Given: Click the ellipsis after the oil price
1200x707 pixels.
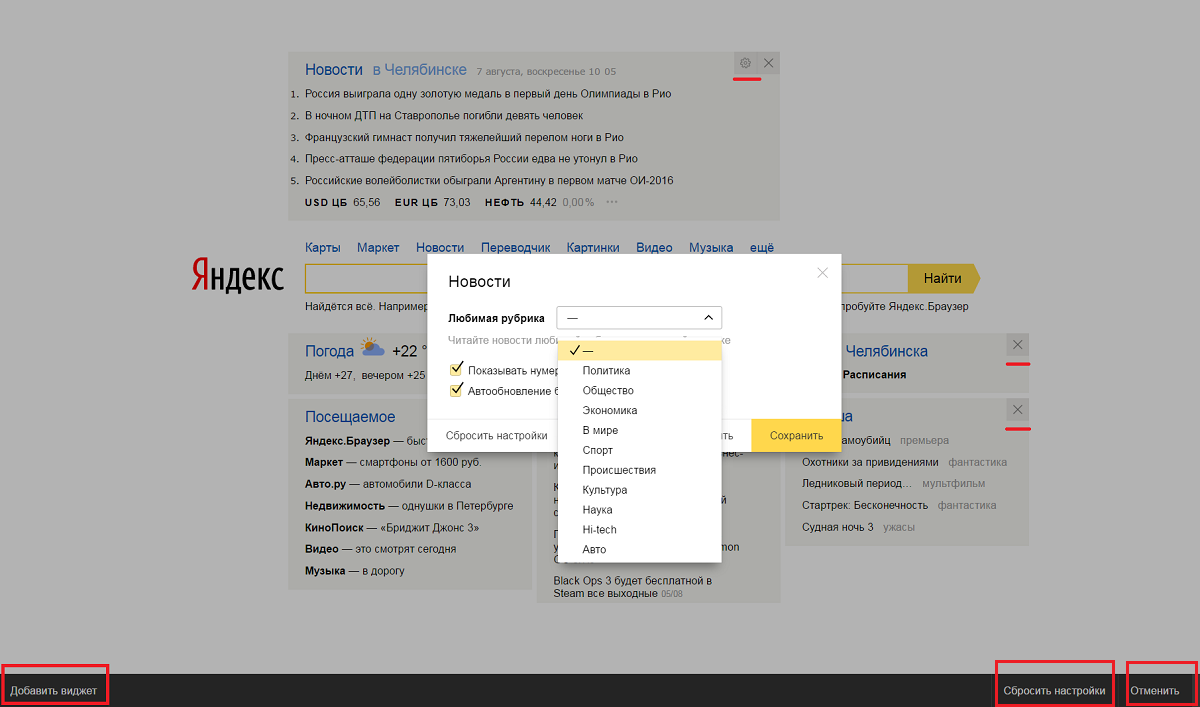Looking at the screenshot, I should click(x=612, y=202).
